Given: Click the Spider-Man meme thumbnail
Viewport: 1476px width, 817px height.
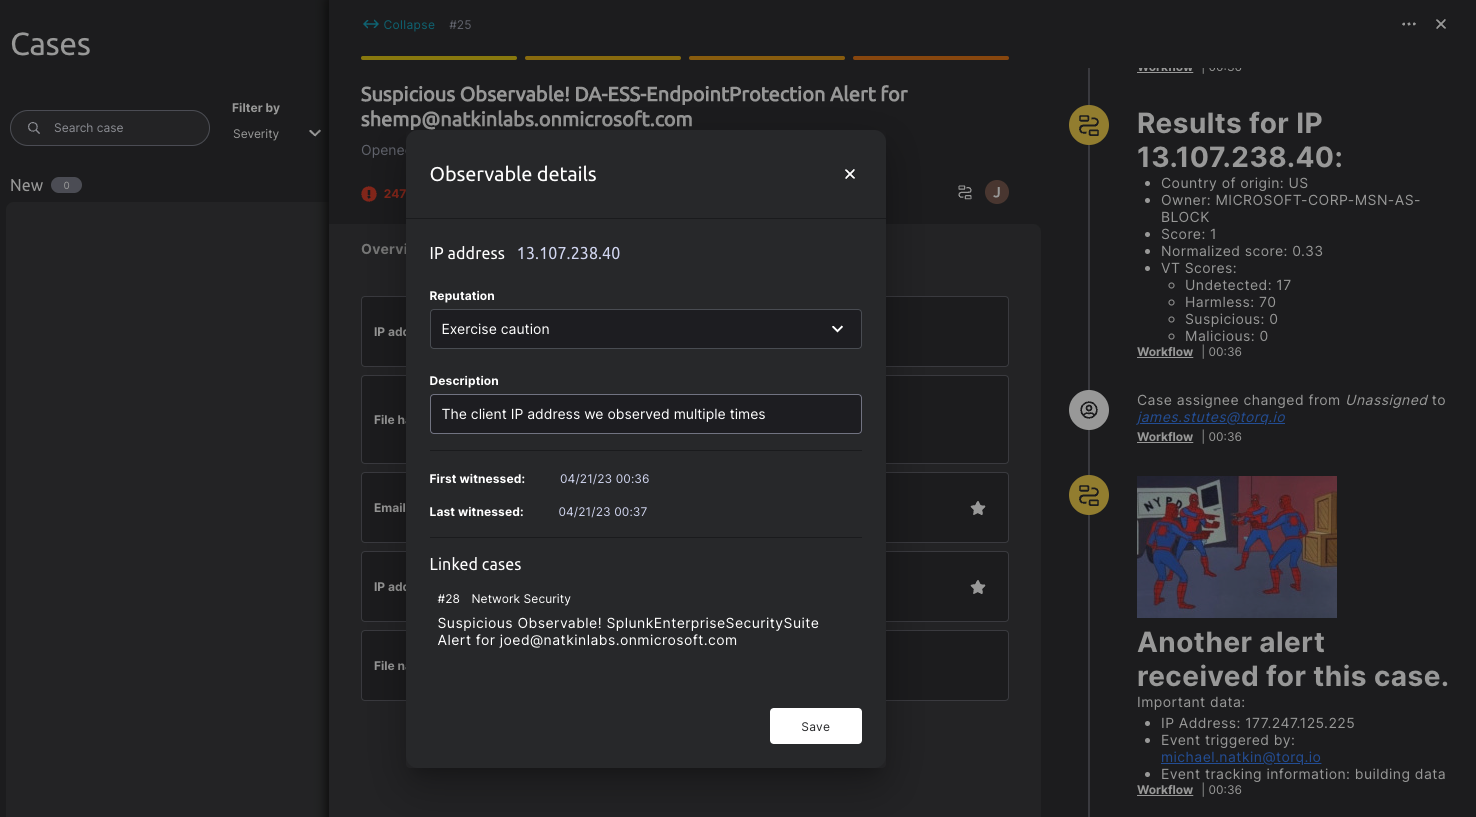Looking at the screenshot, I should pos(1237,546).
